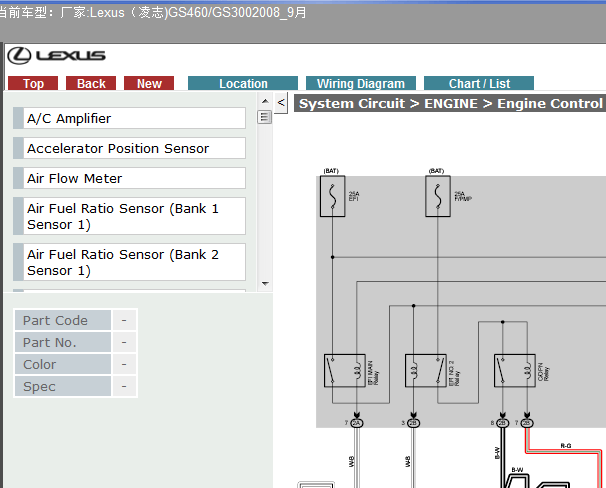Click the list scrollbar up arrow
606x488 pixels.
(265, 101)
